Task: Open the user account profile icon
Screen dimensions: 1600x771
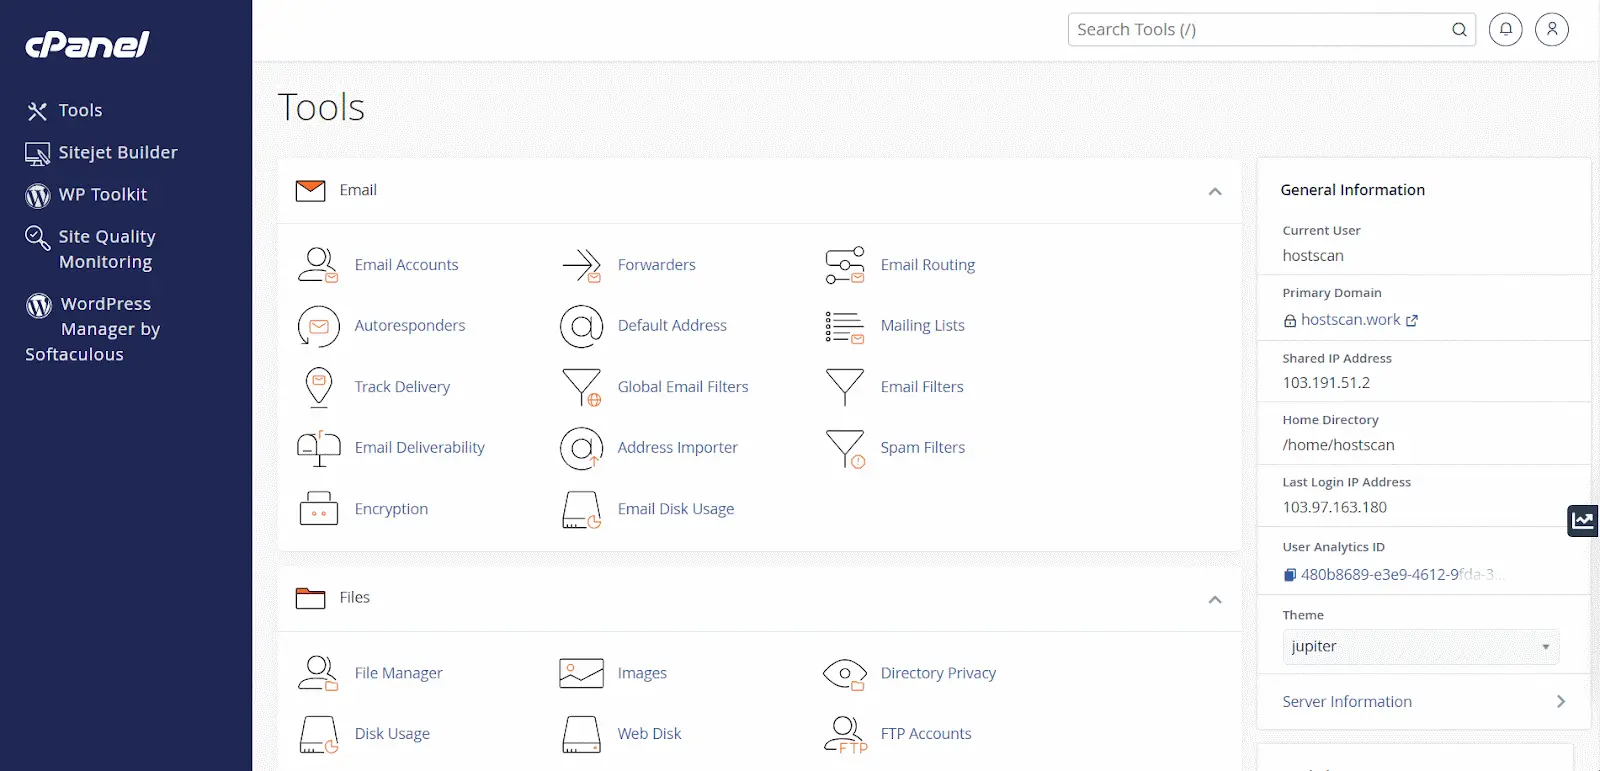Action: point(1552,29)
